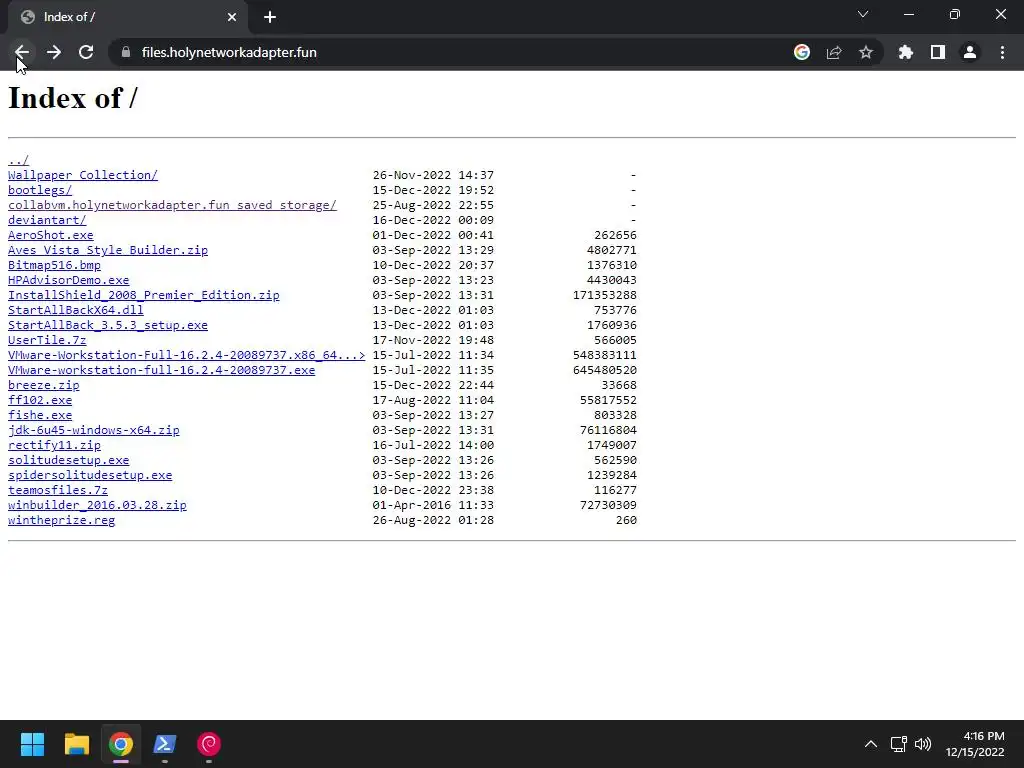The image size is (1024, 768).
Task: Download breeze.zip
Action: [x=44, y=385]
